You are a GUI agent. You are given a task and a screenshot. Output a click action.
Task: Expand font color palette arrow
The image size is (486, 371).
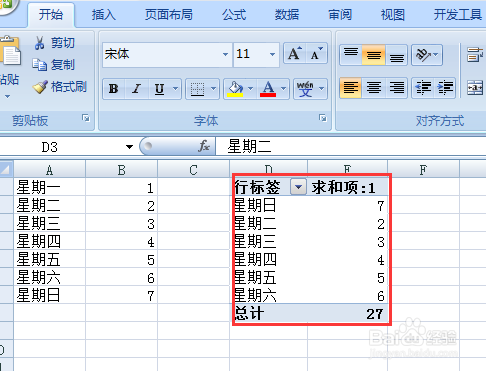pyautogui.click(x=284, y=89)
